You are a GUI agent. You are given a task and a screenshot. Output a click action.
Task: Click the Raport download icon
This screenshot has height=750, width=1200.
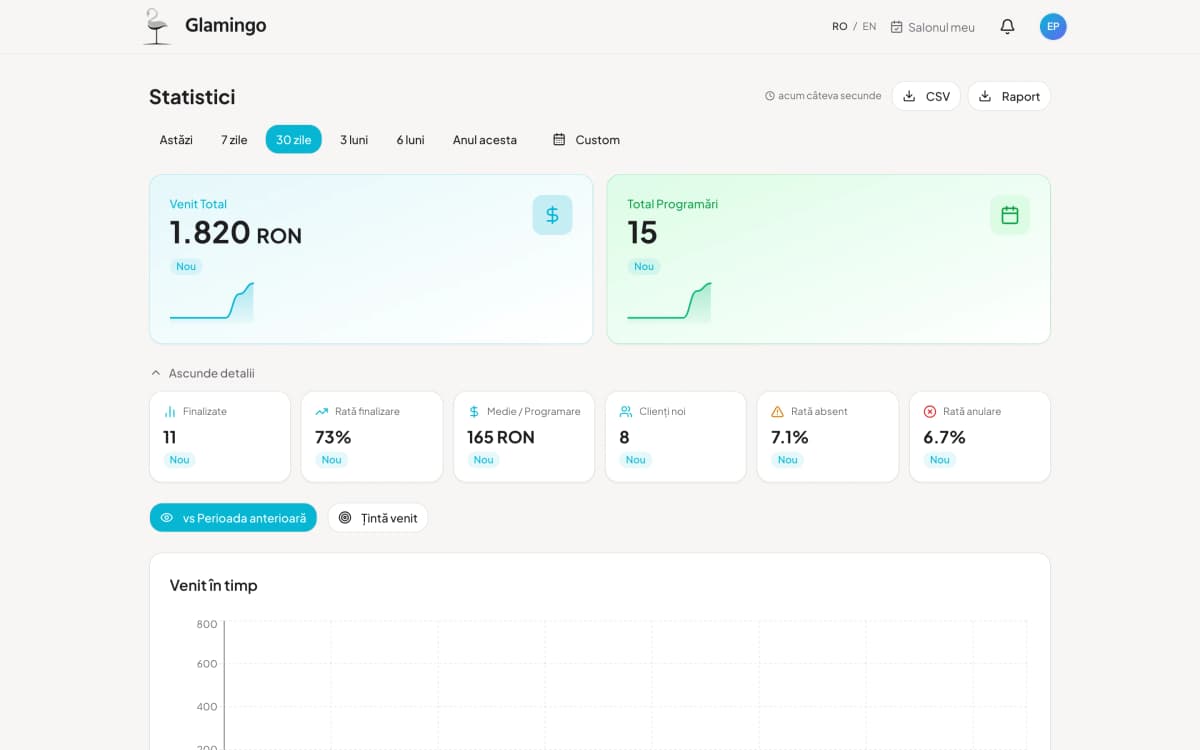click(986, 95)
